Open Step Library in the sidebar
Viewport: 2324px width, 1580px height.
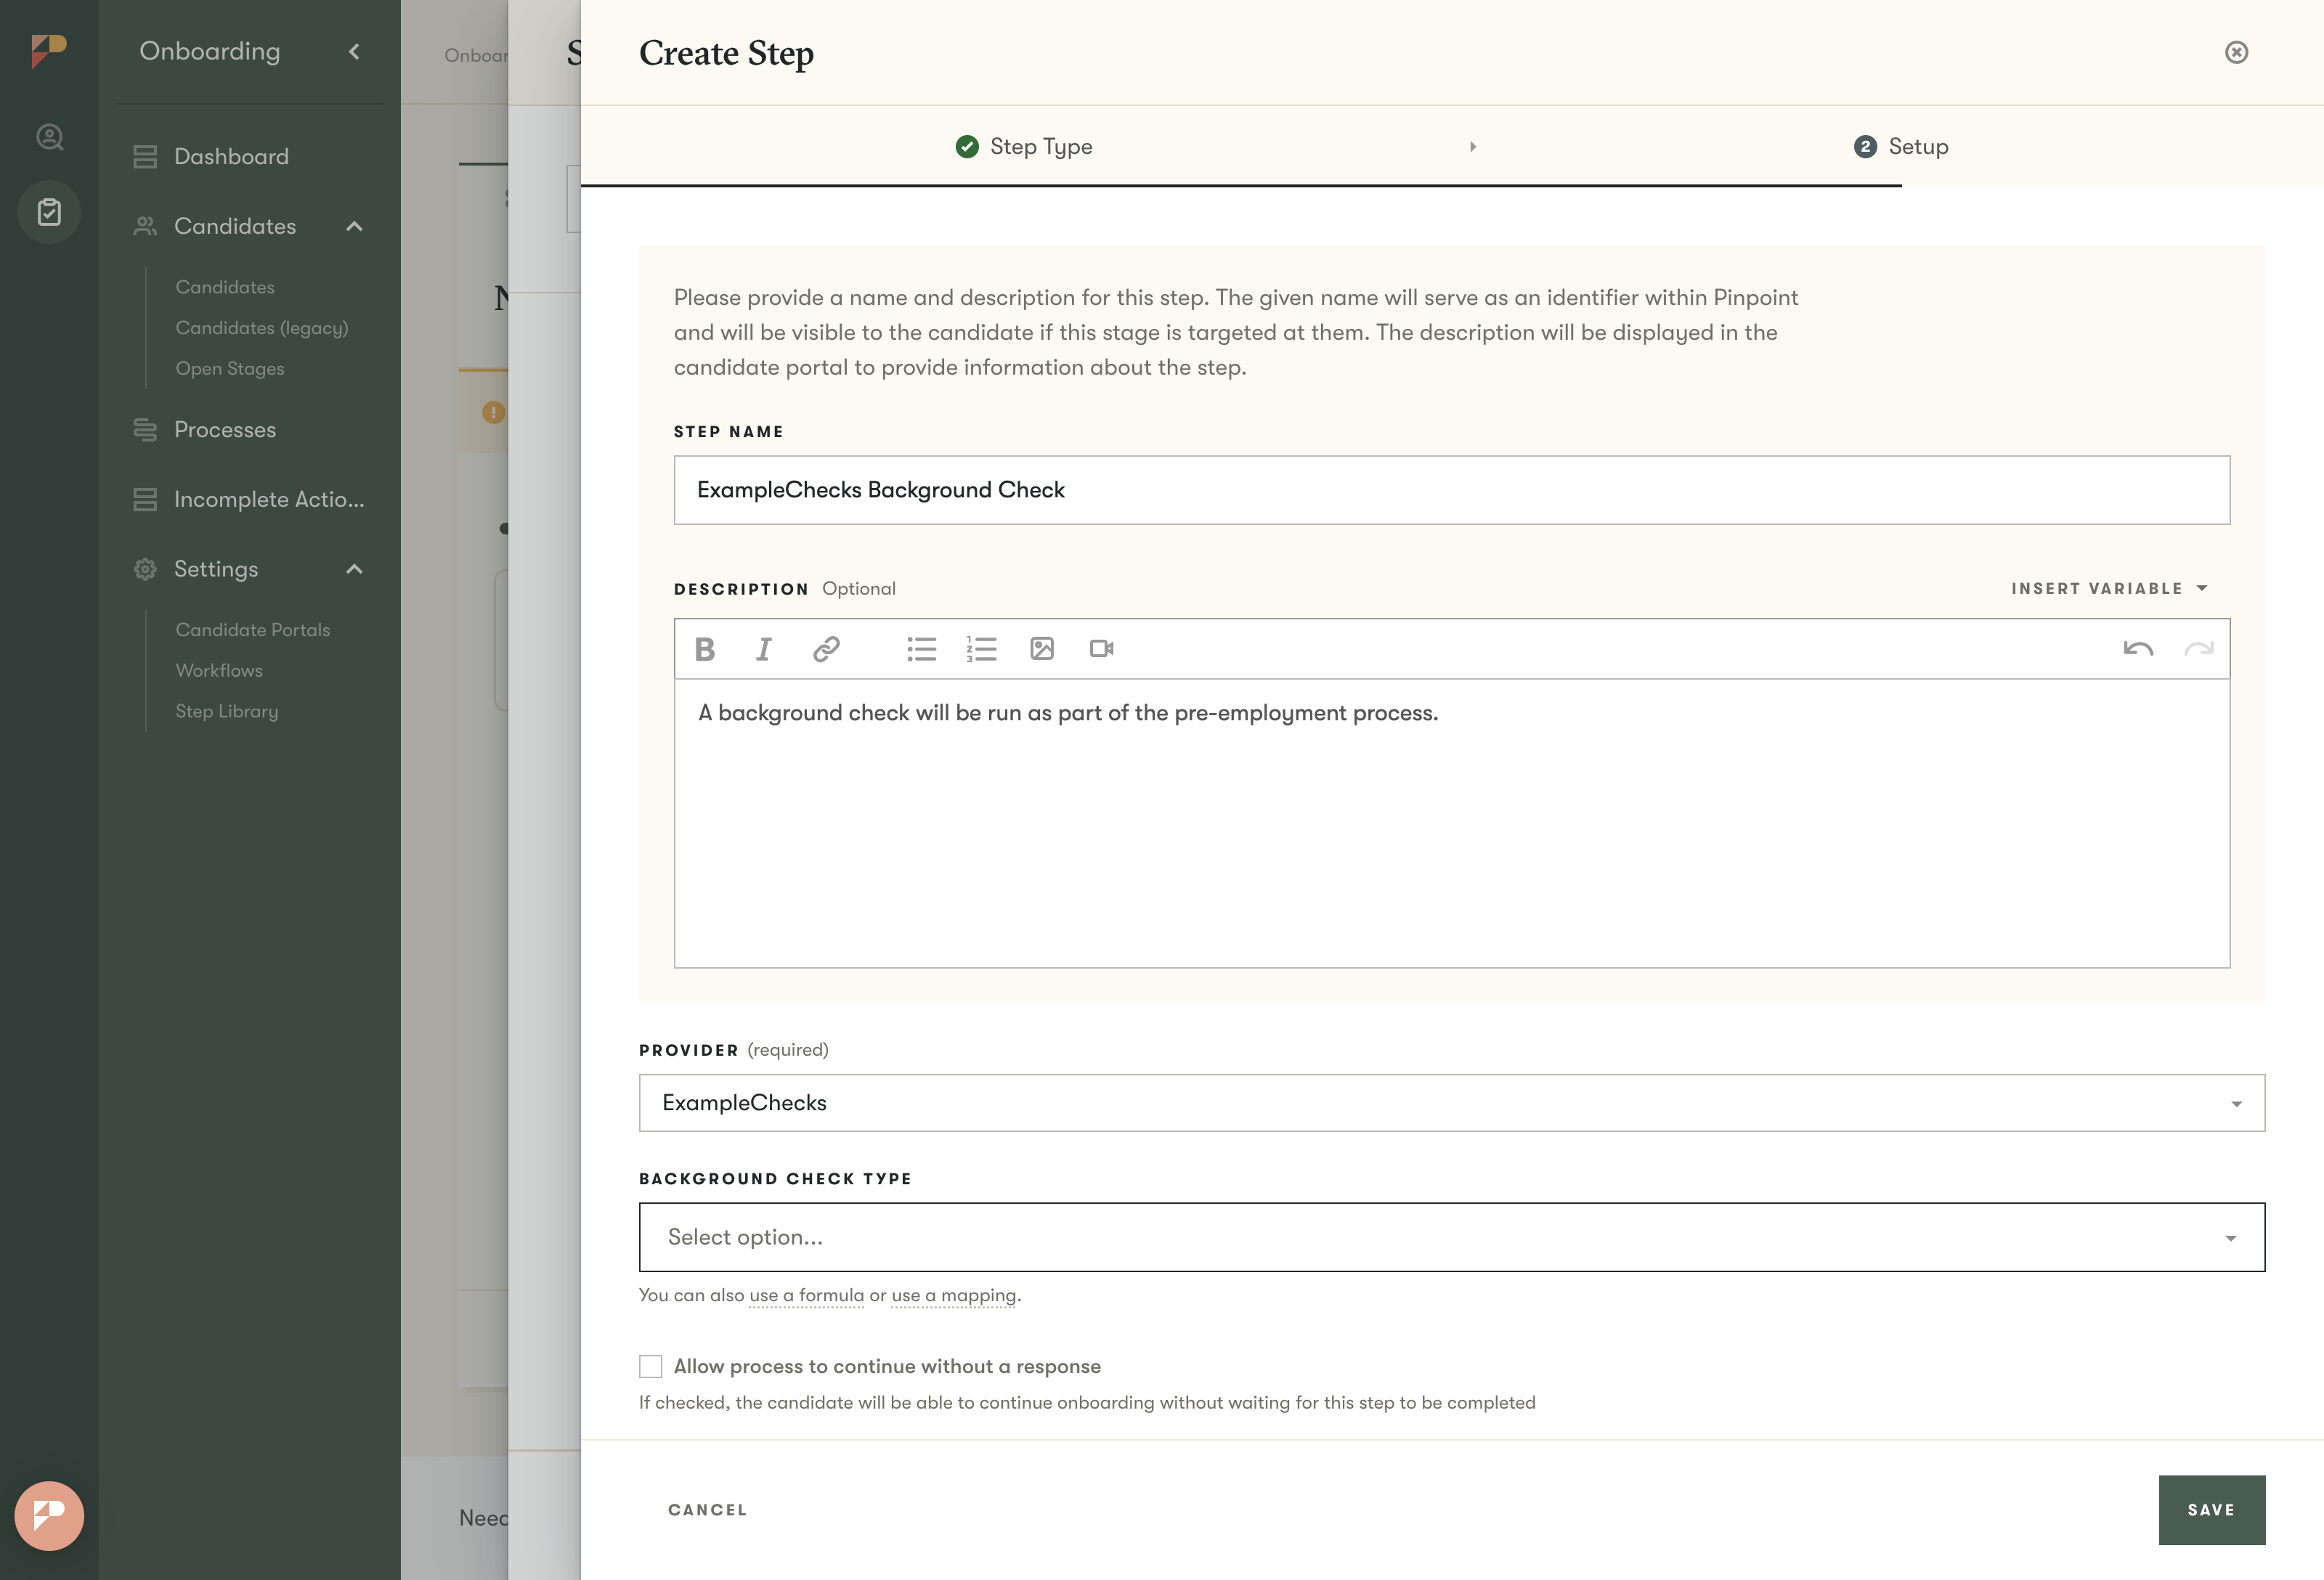pos(227,711)
